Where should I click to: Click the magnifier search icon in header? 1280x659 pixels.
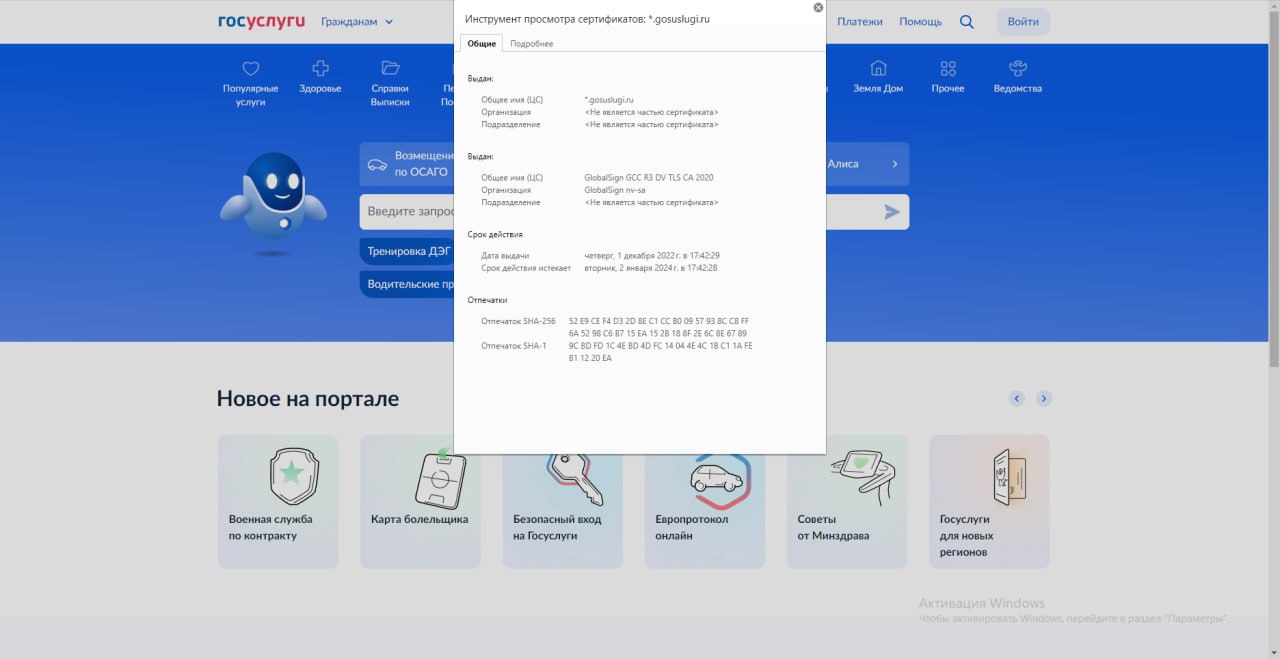pos(966,21)
